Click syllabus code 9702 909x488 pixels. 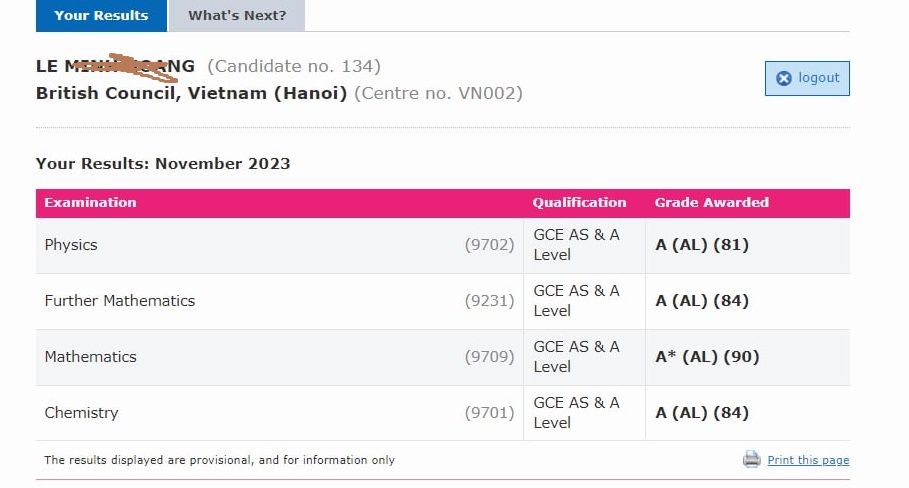point(489,245)
